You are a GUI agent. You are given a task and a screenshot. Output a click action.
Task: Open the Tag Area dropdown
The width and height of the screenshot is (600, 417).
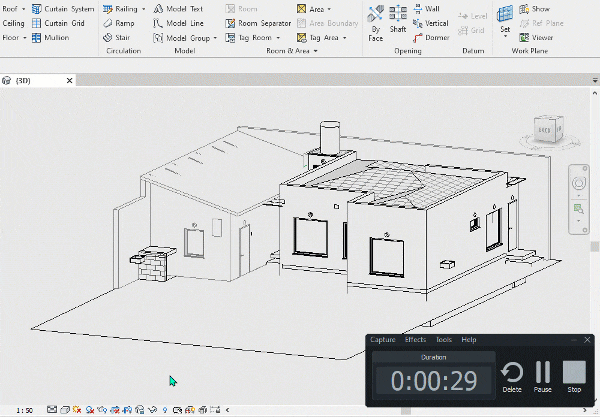[x=345, y=38]
